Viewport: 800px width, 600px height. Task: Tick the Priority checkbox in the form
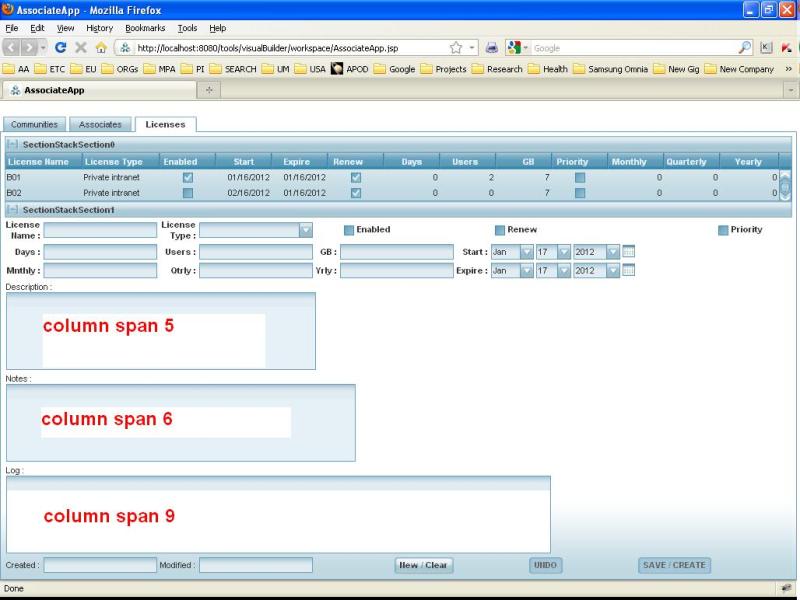point(723,230)
